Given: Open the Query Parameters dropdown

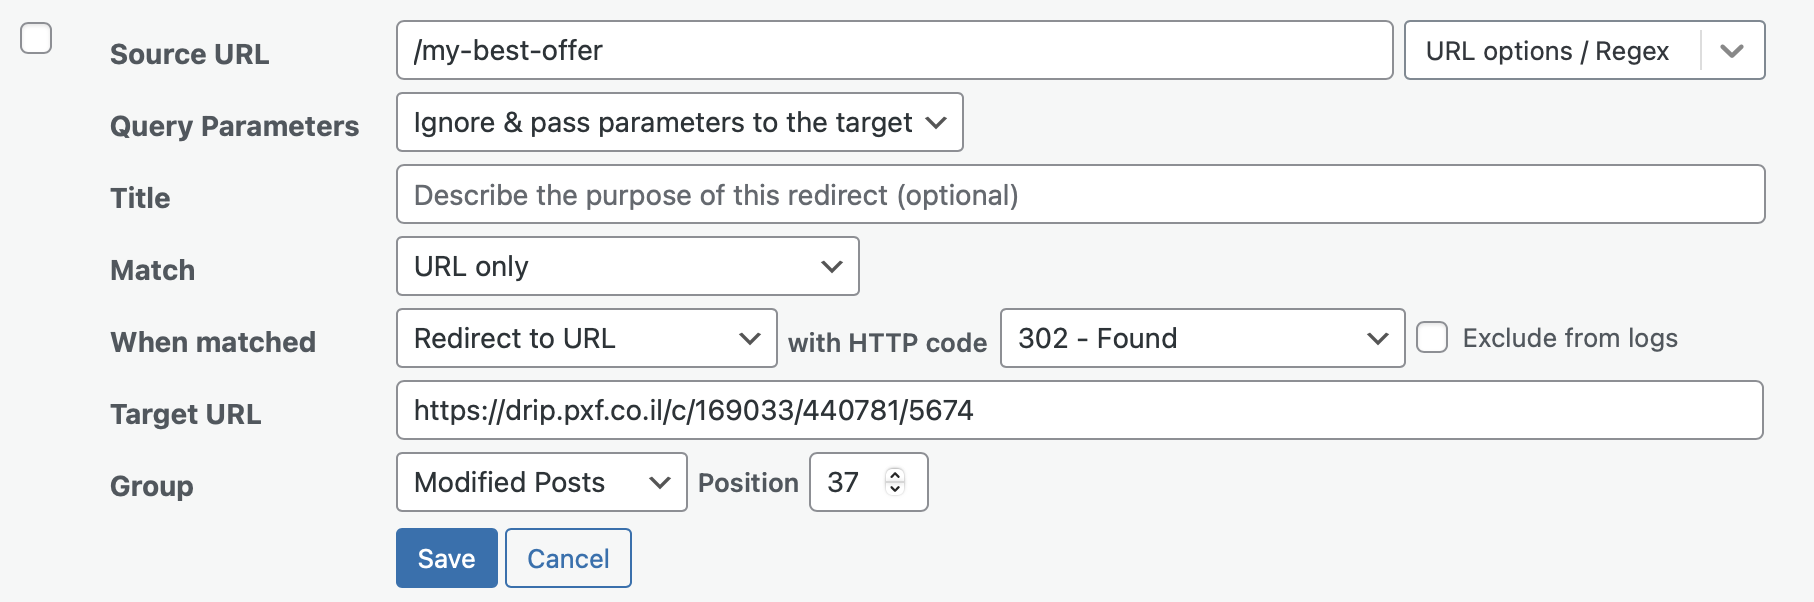Looking at the screenshot, I should [x=679, y=122].
